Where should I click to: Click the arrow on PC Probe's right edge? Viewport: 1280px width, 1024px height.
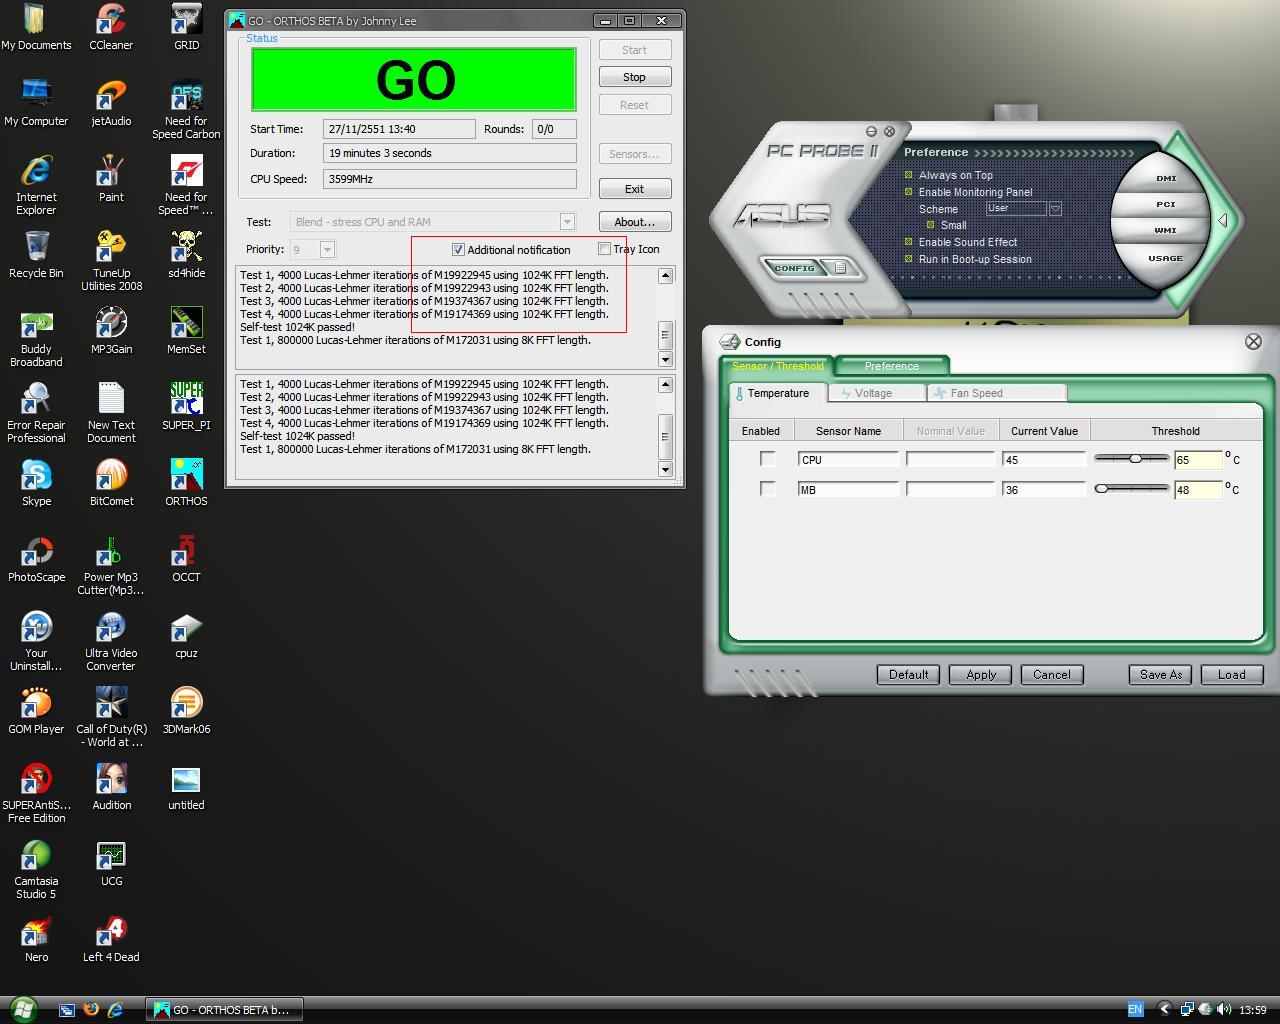[x=1222, y=220]
